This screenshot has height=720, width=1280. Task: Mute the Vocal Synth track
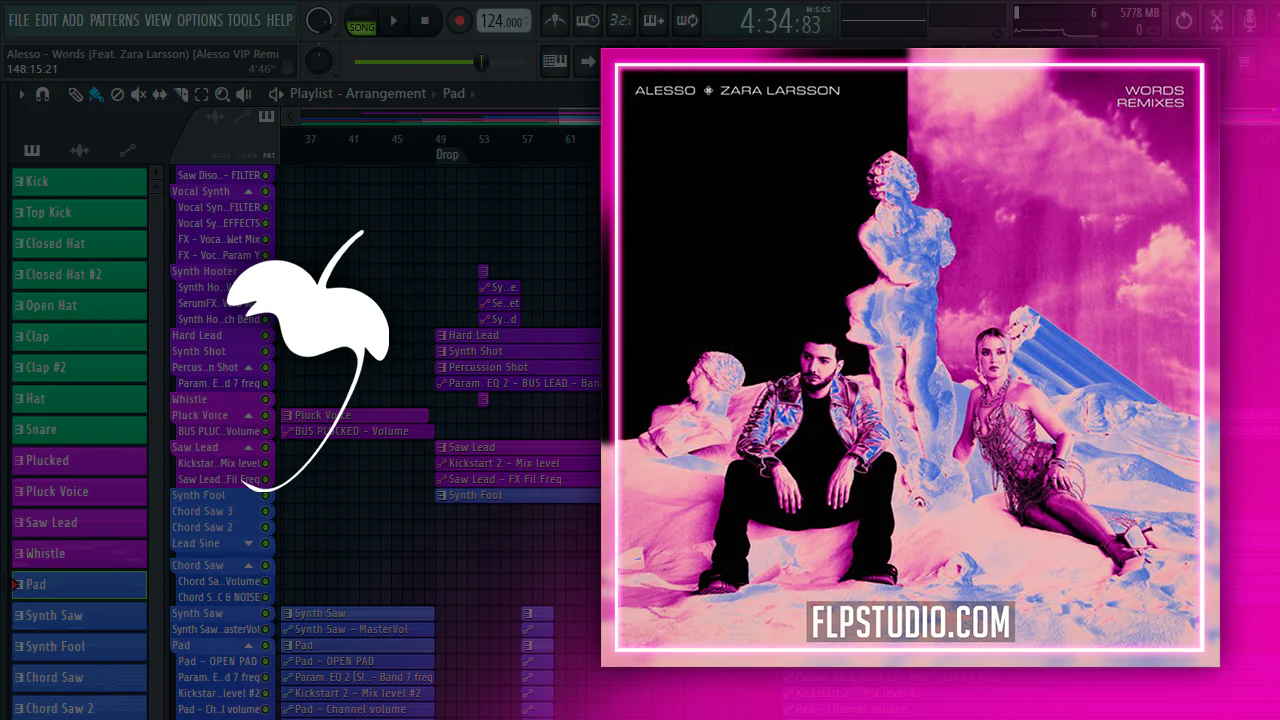(x=265, y=191)
